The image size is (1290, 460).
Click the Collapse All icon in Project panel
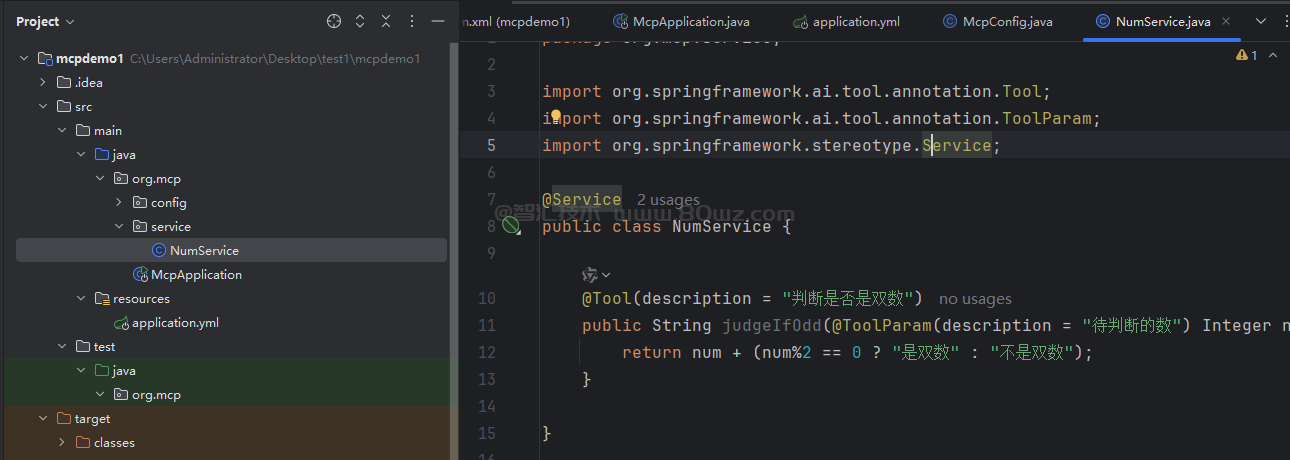[386, 21]
